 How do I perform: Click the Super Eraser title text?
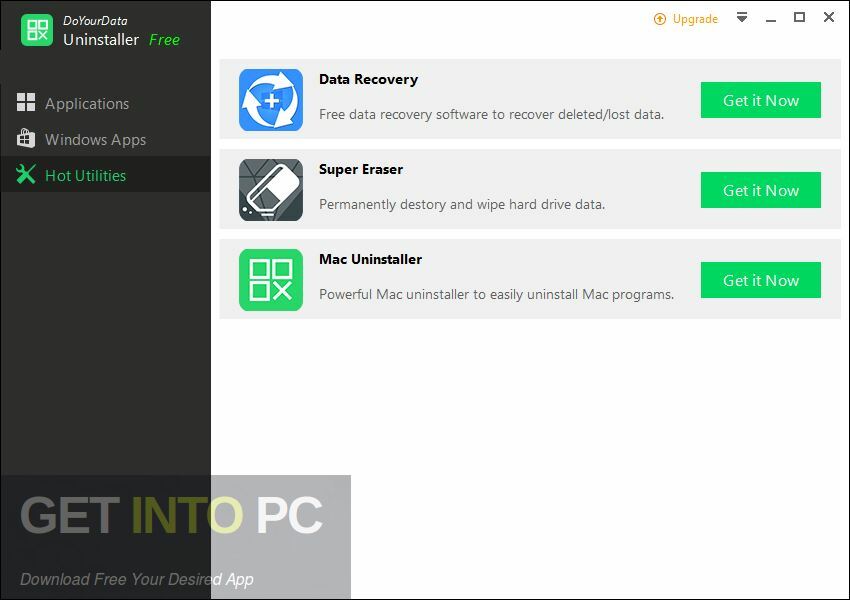coord(361,169)
